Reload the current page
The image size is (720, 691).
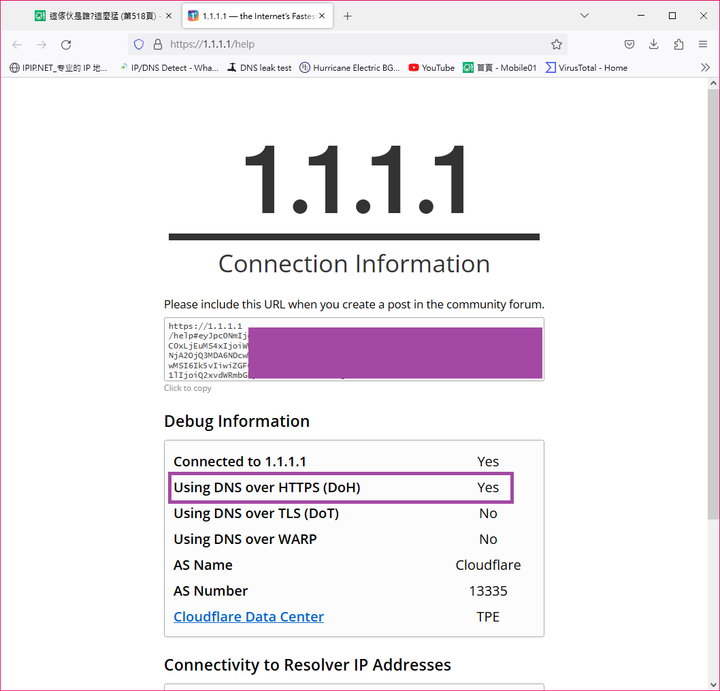66,45
